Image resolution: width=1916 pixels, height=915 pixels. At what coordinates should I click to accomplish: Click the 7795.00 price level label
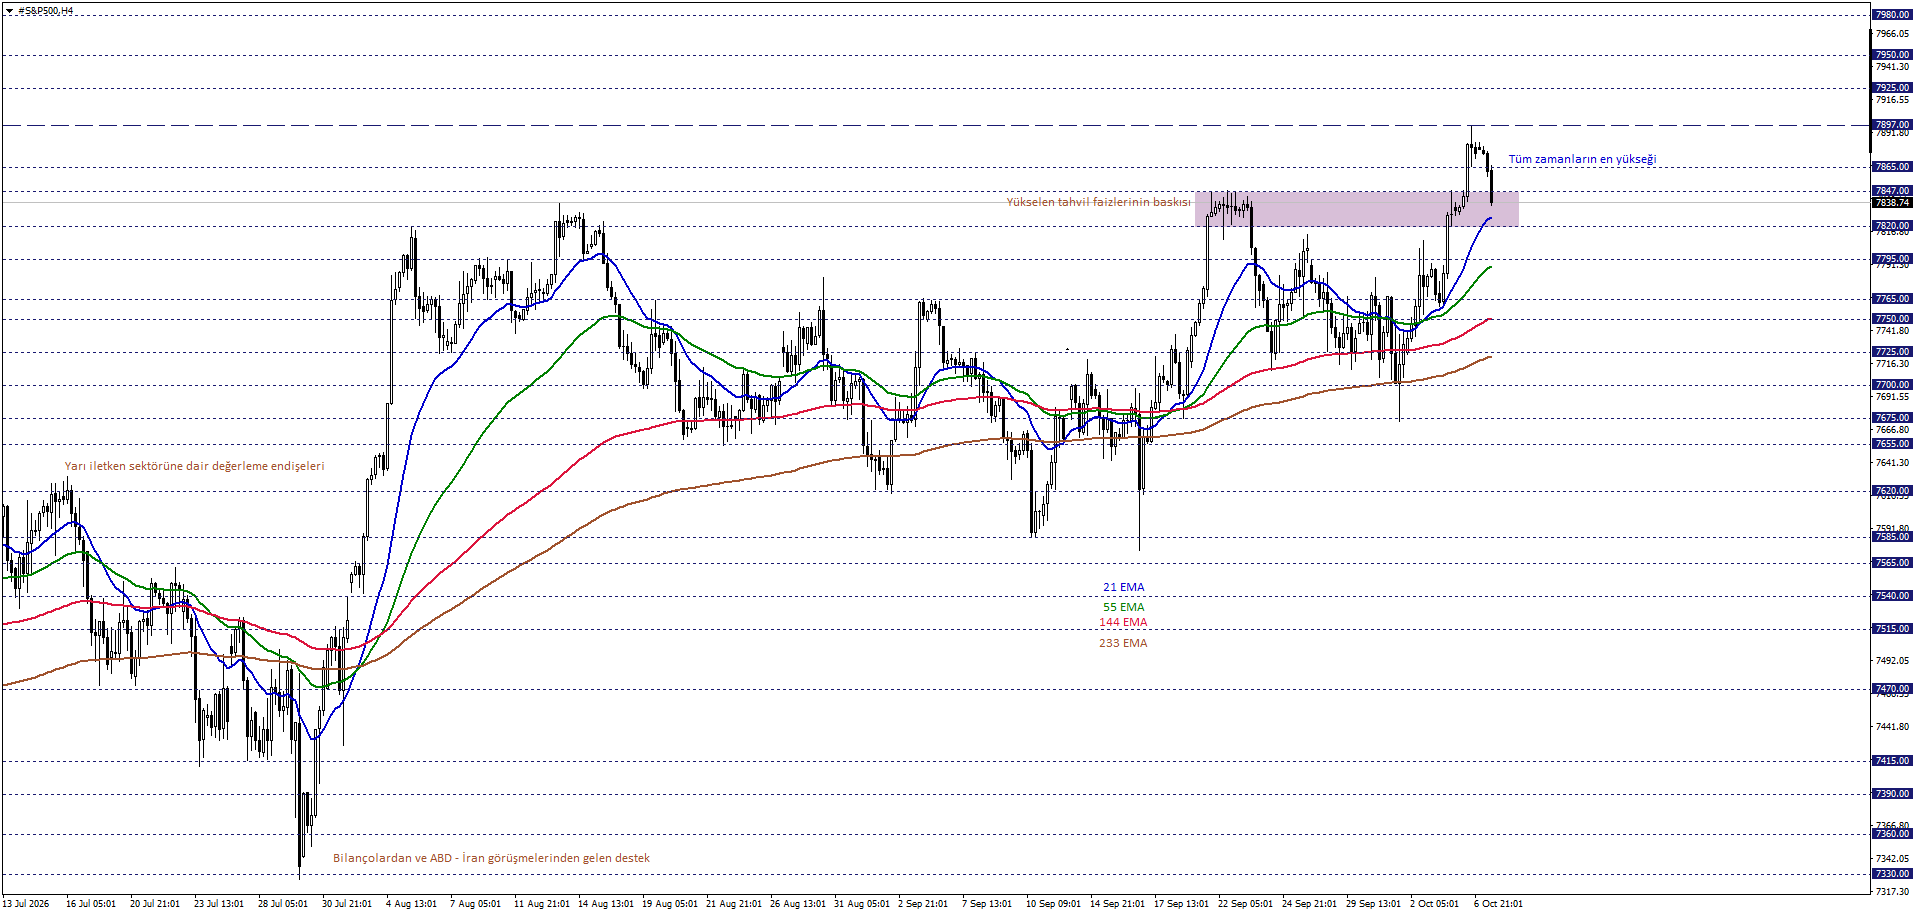(x=1892, y=259)
